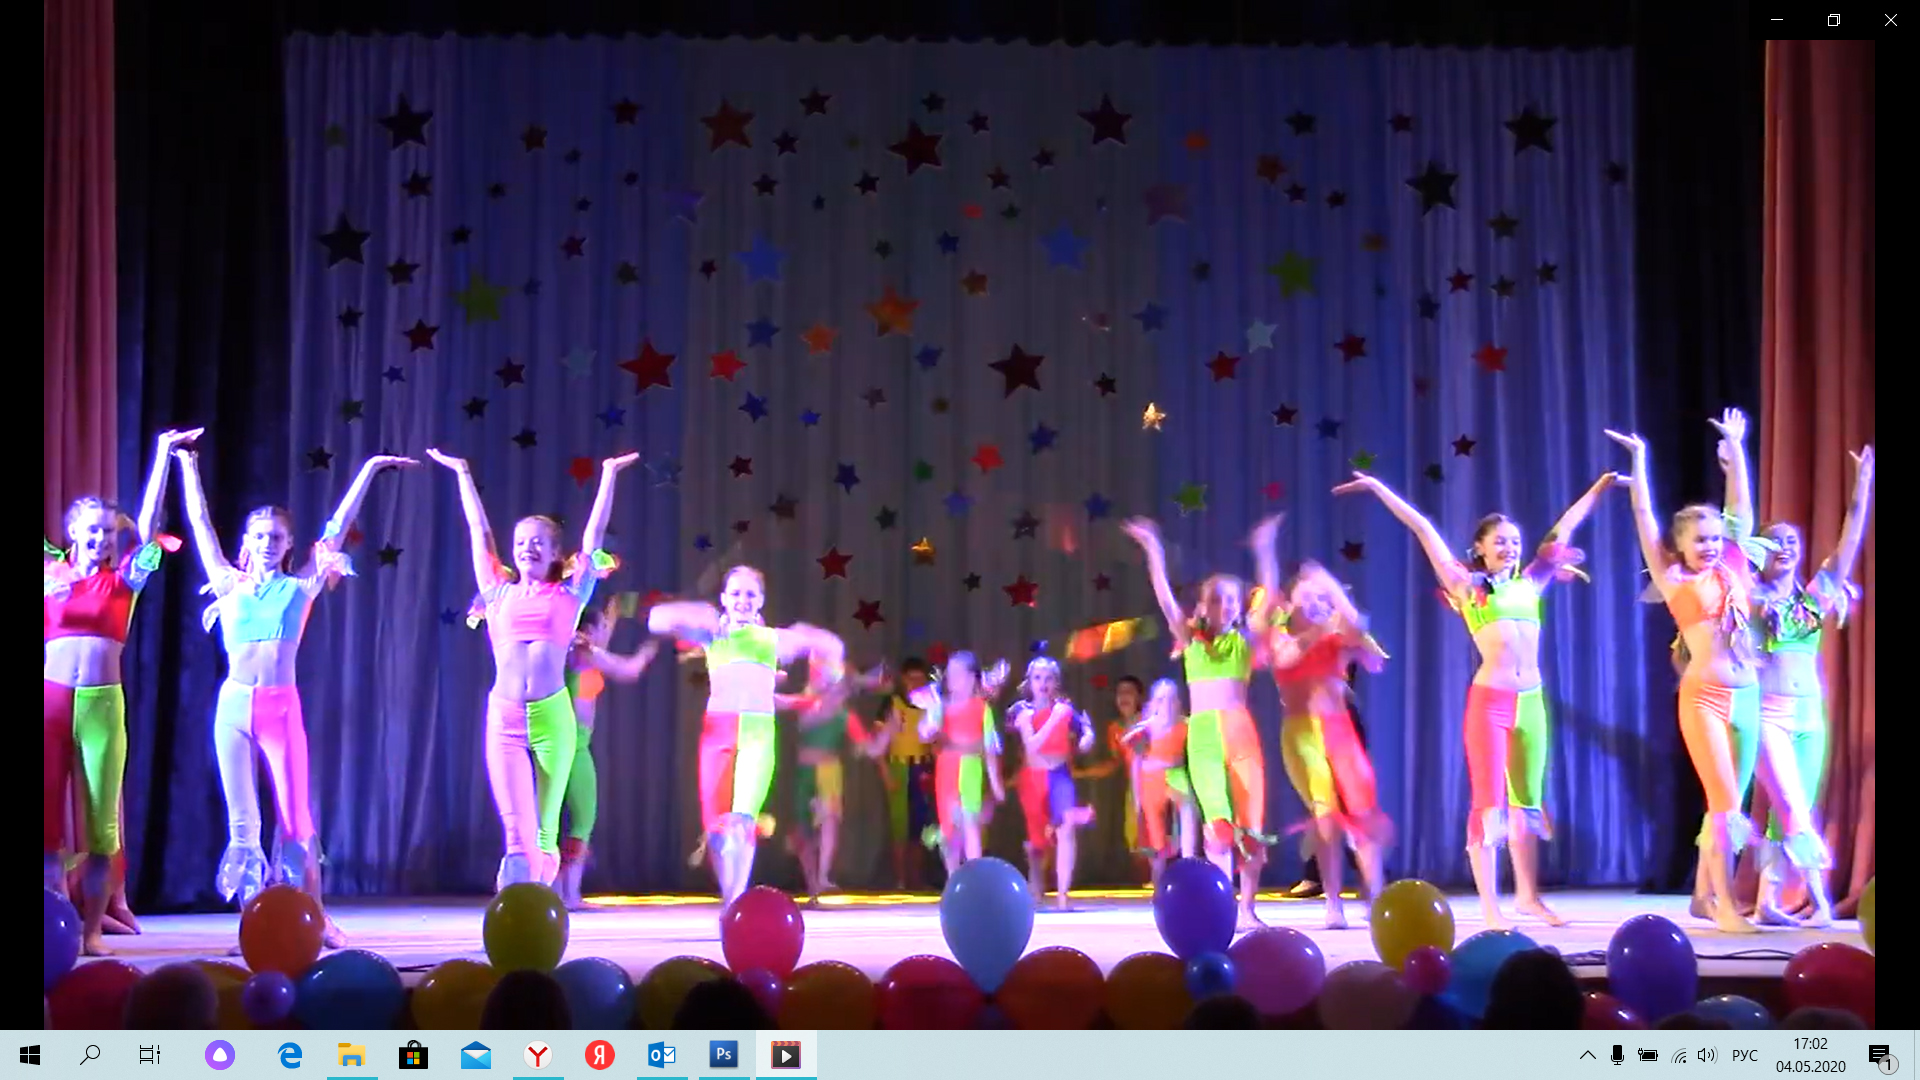This screenshot has height=1080, width=1920.
Task: Switch to Photoshop on taskbar
Action: [x=724, y=1055]
